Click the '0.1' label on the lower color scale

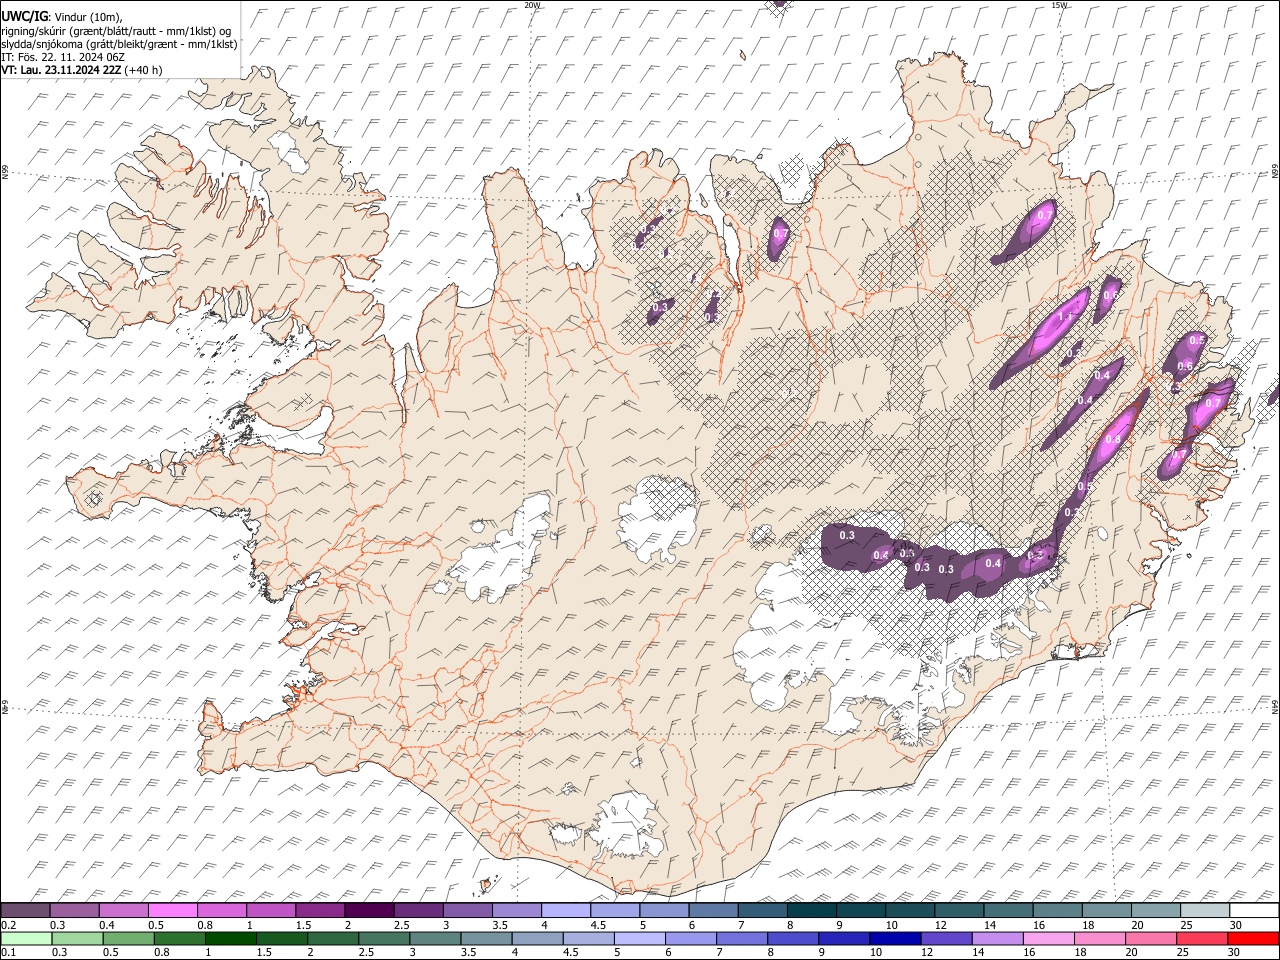(8, 953)
